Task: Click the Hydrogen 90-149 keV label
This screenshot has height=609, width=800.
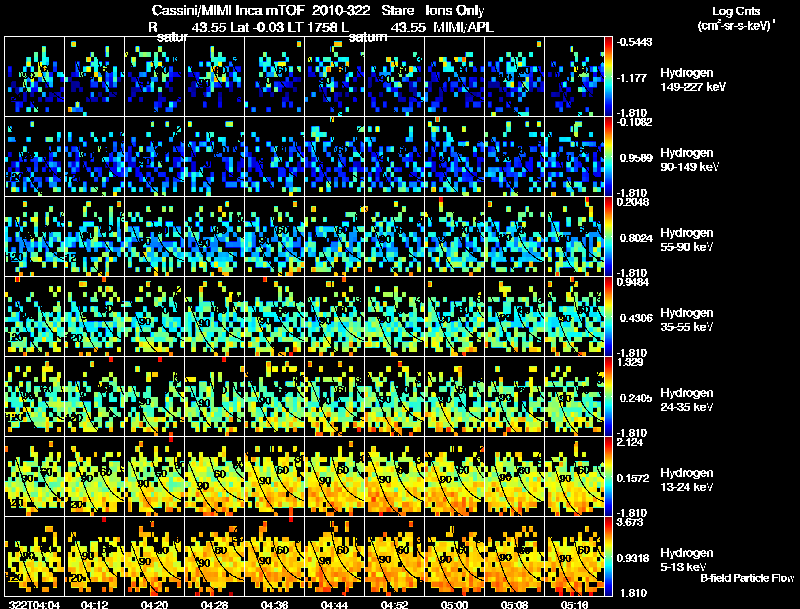Action: (689, 159)
